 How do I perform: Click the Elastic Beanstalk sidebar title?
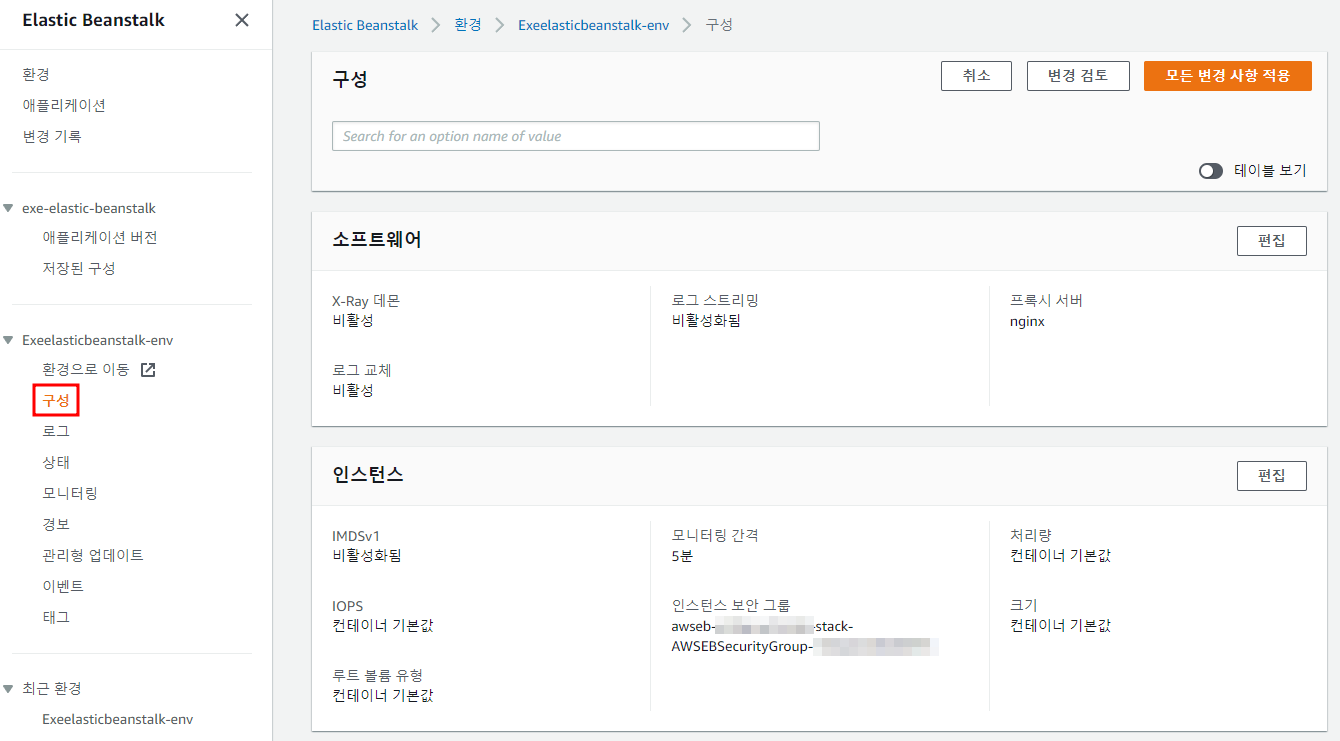point(94,20)
